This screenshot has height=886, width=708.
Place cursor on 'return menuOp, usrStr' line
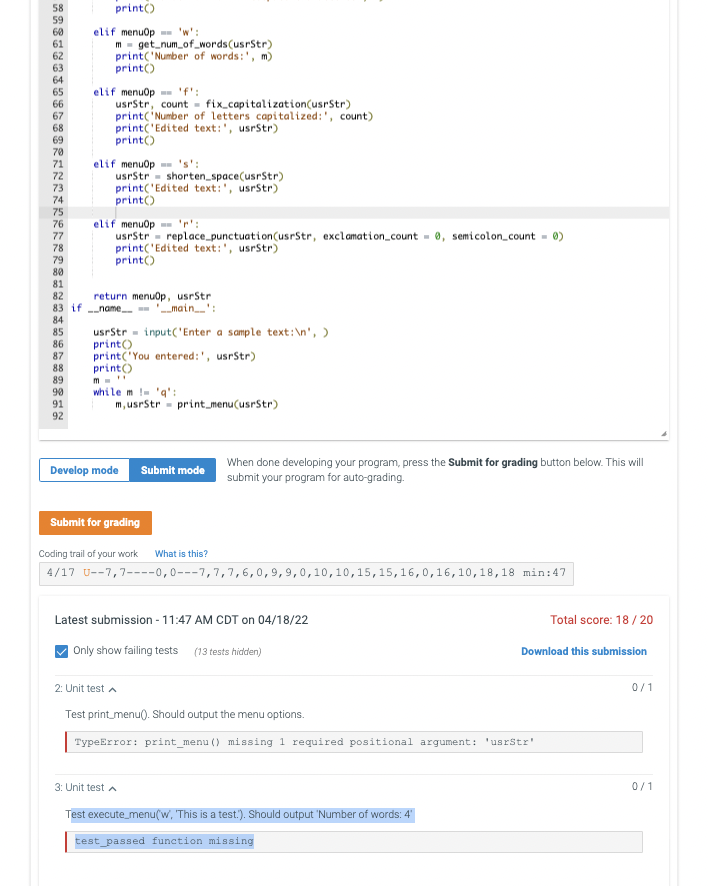(152, 296)
